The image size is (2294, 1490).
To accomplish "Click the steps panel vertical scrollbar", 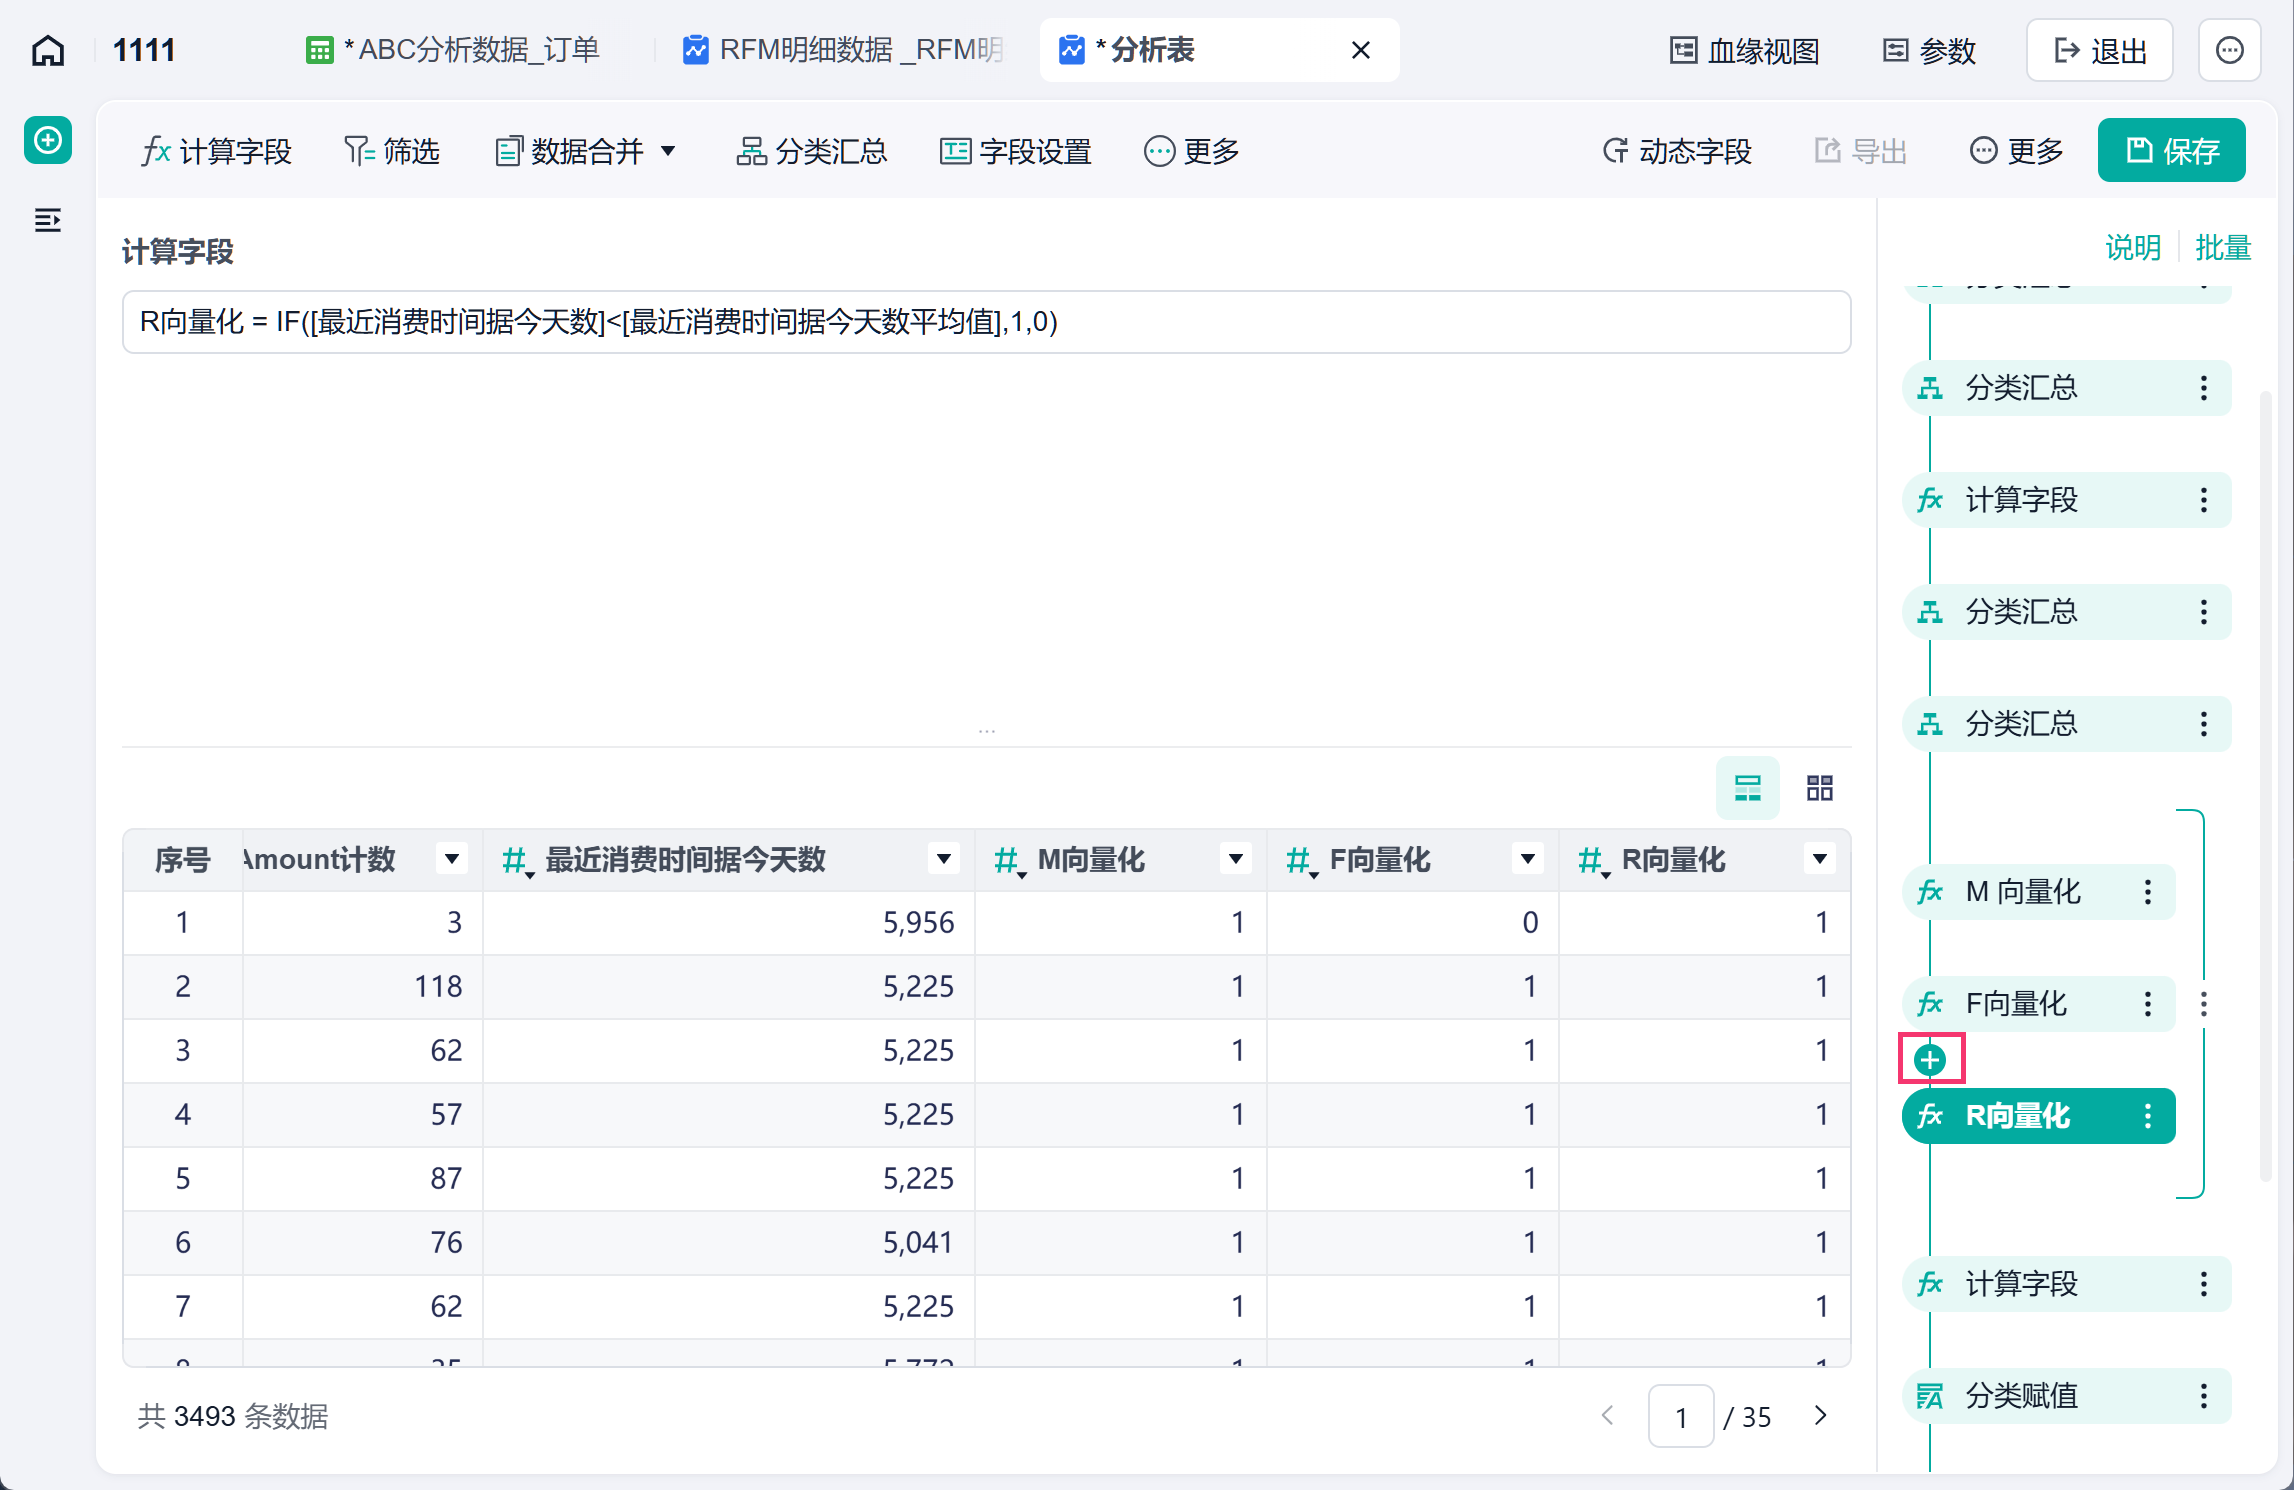I will pyautogui.click(x=2265, y=785).
